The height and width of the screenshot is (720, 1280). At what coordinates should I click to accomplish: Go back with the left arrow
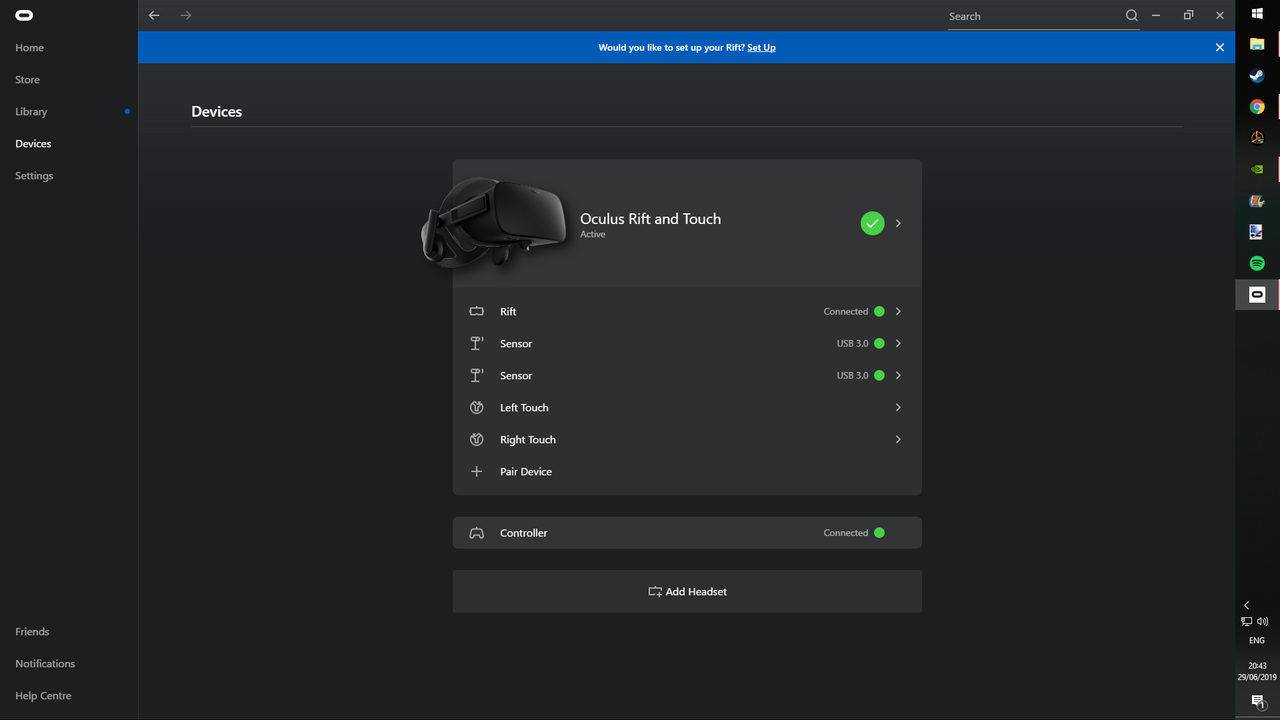click(154, 15)
